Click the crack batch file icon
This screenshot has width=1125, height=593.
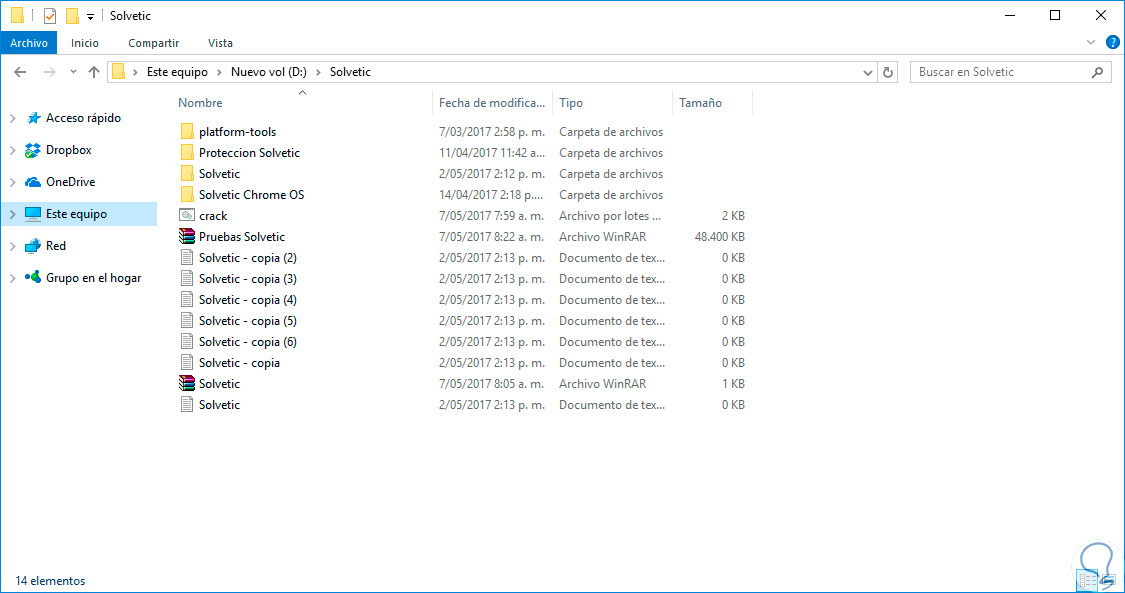point(187,215)
